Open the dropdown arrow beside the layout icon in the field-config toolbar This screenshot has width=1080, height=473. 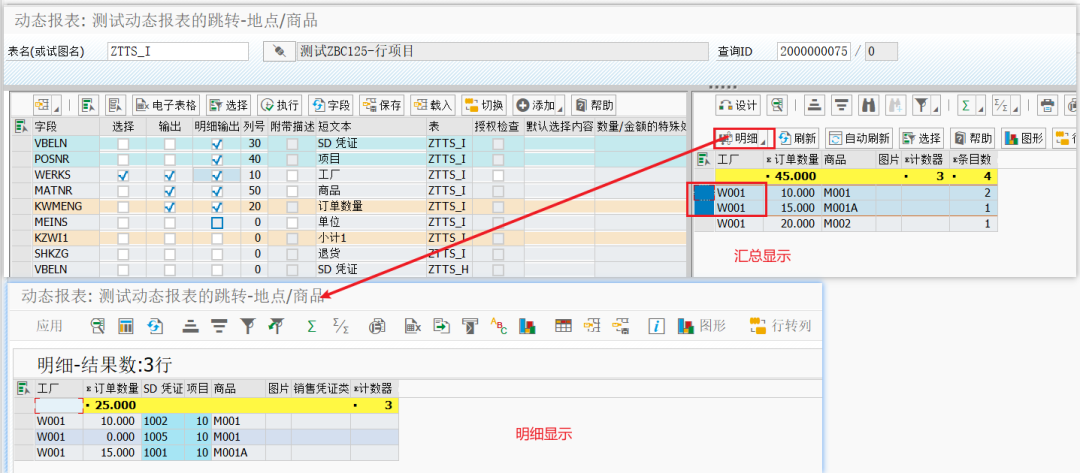coord(56,109)
